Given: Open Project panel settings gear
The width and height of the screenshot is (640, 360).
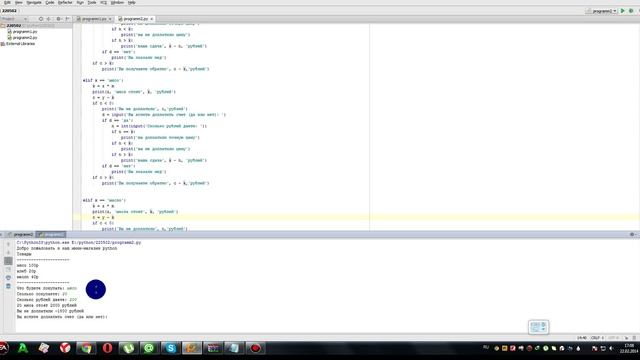Looking at the screenshot, I should [59, 19].
